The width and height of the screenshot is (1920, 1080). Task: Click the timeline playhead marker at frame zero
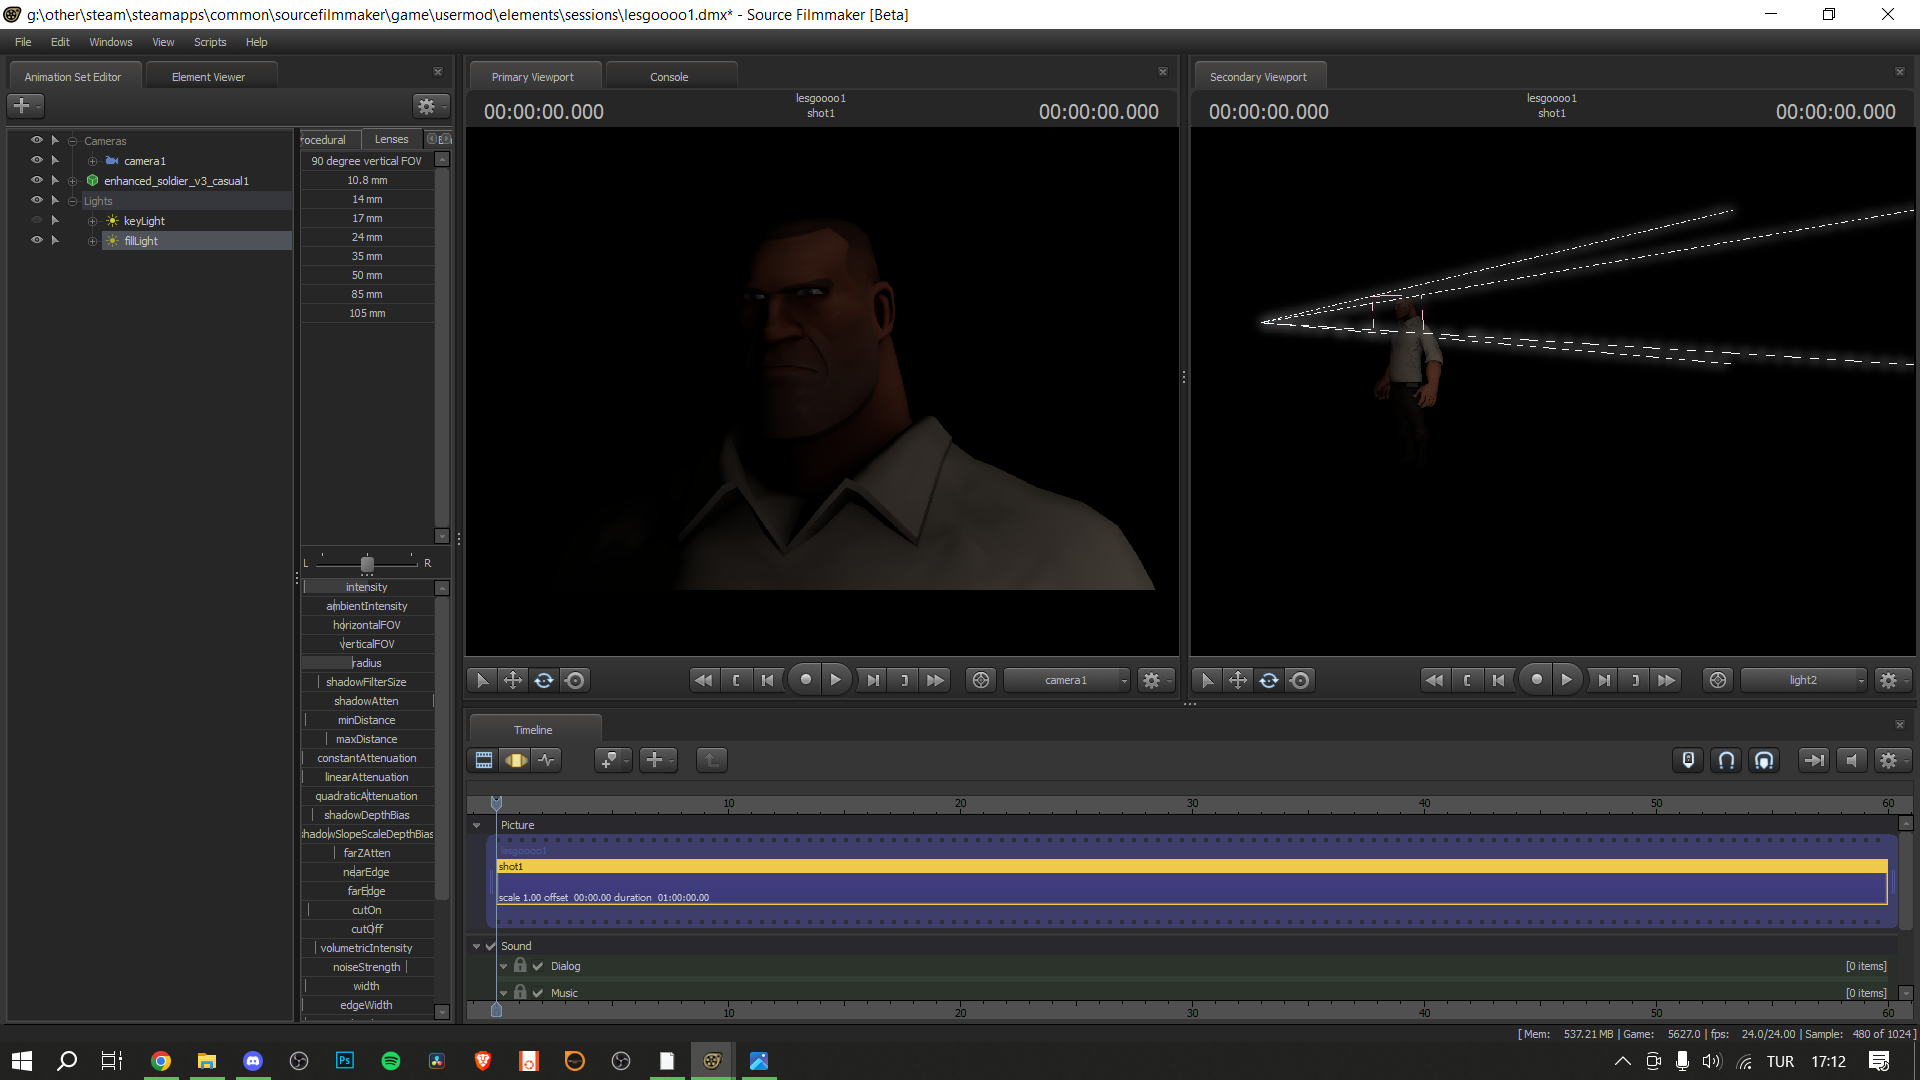point(496,803)
